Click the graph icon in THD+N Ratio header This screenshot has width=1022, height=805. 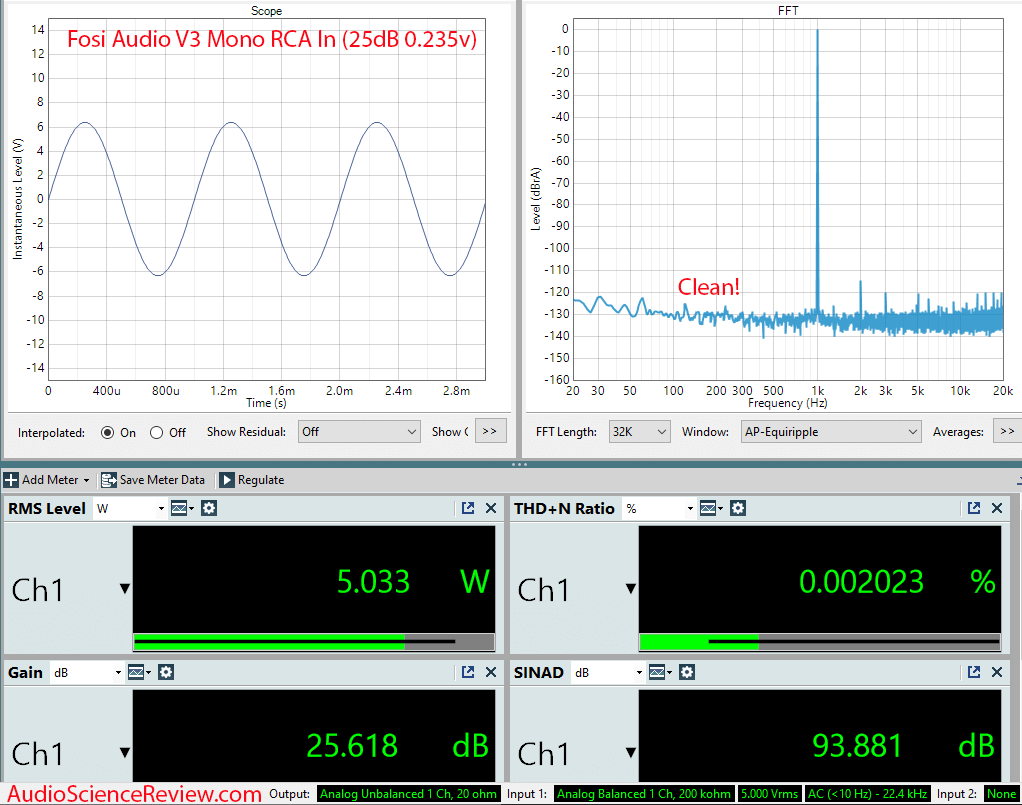[710, 508]
